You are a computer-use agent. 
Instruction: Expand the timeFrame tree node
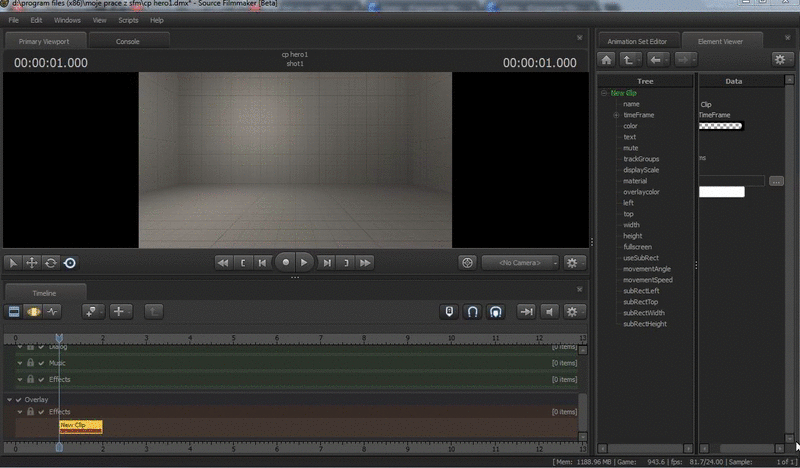pyautogui.click(x=616, y=115)
